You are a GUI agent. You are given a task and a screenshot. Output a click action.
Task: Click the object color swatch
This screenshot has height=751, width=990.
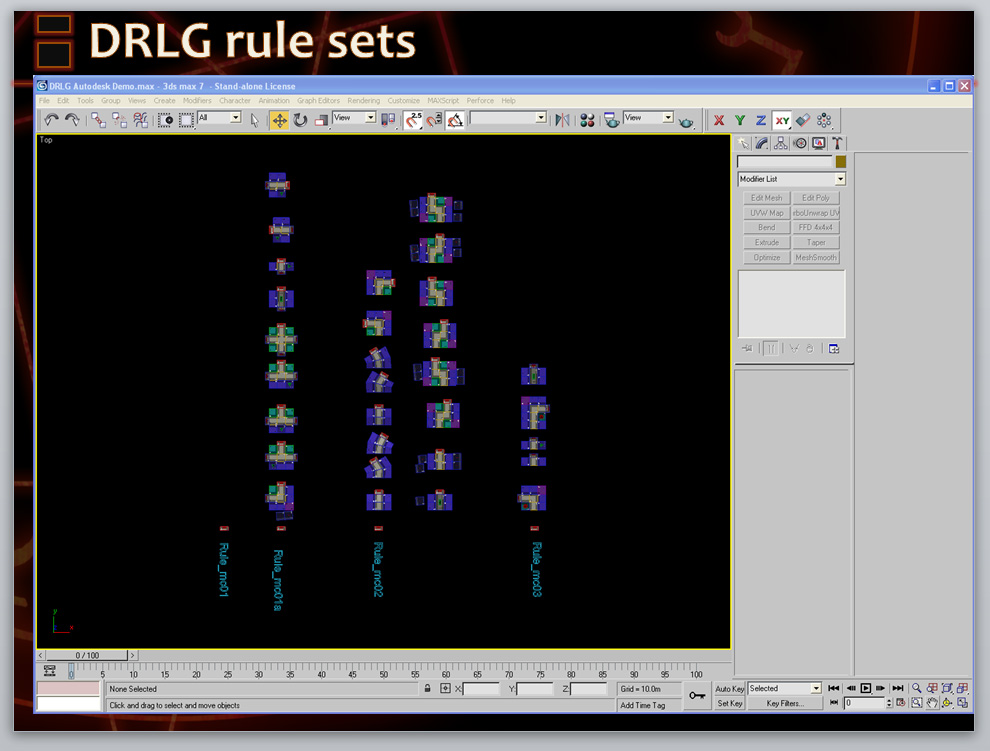pos(841,162)
